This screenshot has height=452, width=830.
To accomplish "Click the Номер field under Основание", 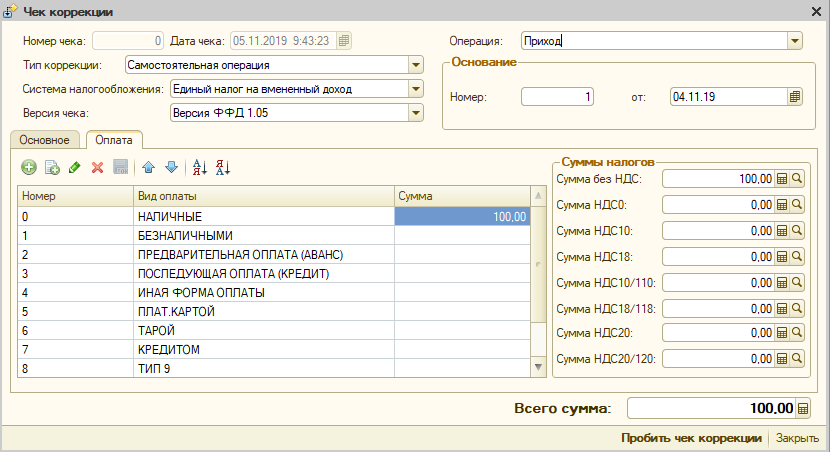I will click(557, 97).
